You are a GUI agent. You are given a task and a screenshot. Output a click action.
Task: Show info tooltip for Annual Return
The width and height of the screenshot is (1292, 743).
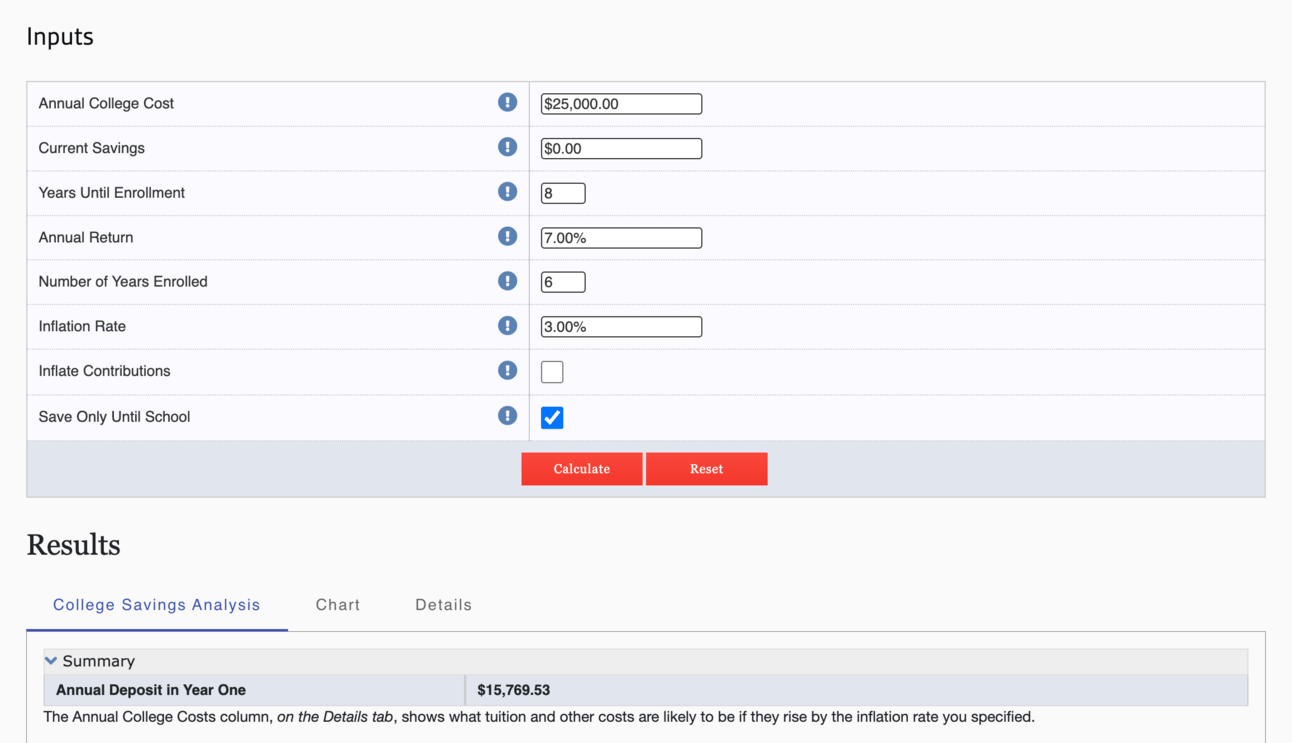pos(507,236)
